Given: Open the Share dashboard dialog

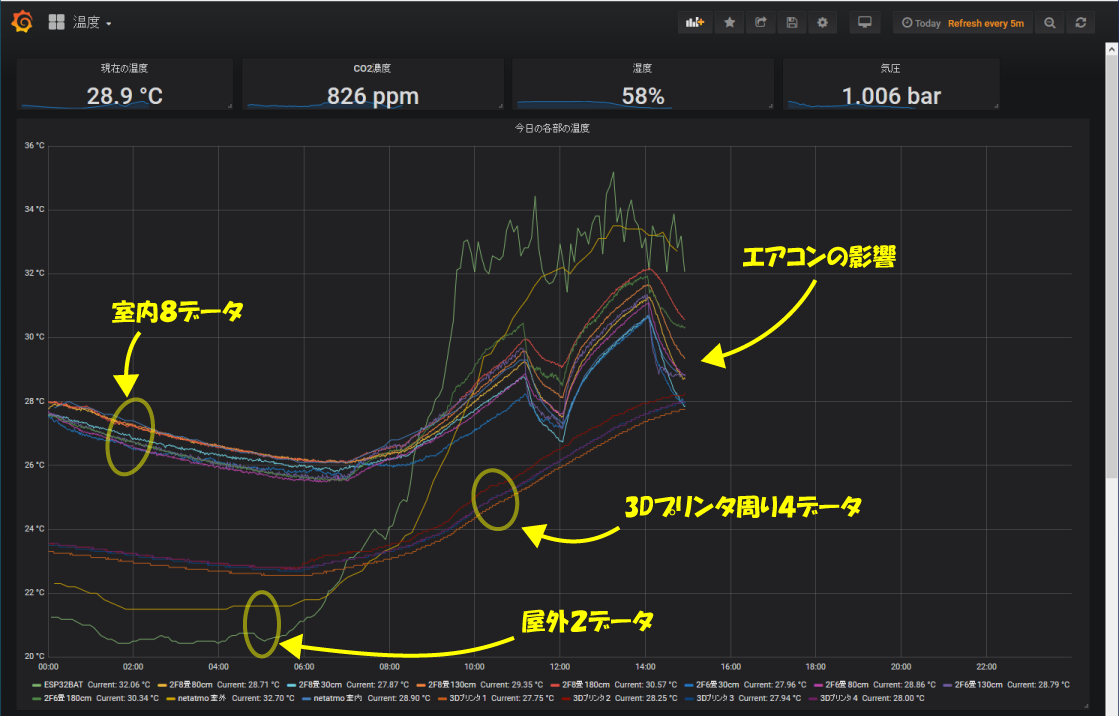Looking at the screenshot, I should coord(761,23).
